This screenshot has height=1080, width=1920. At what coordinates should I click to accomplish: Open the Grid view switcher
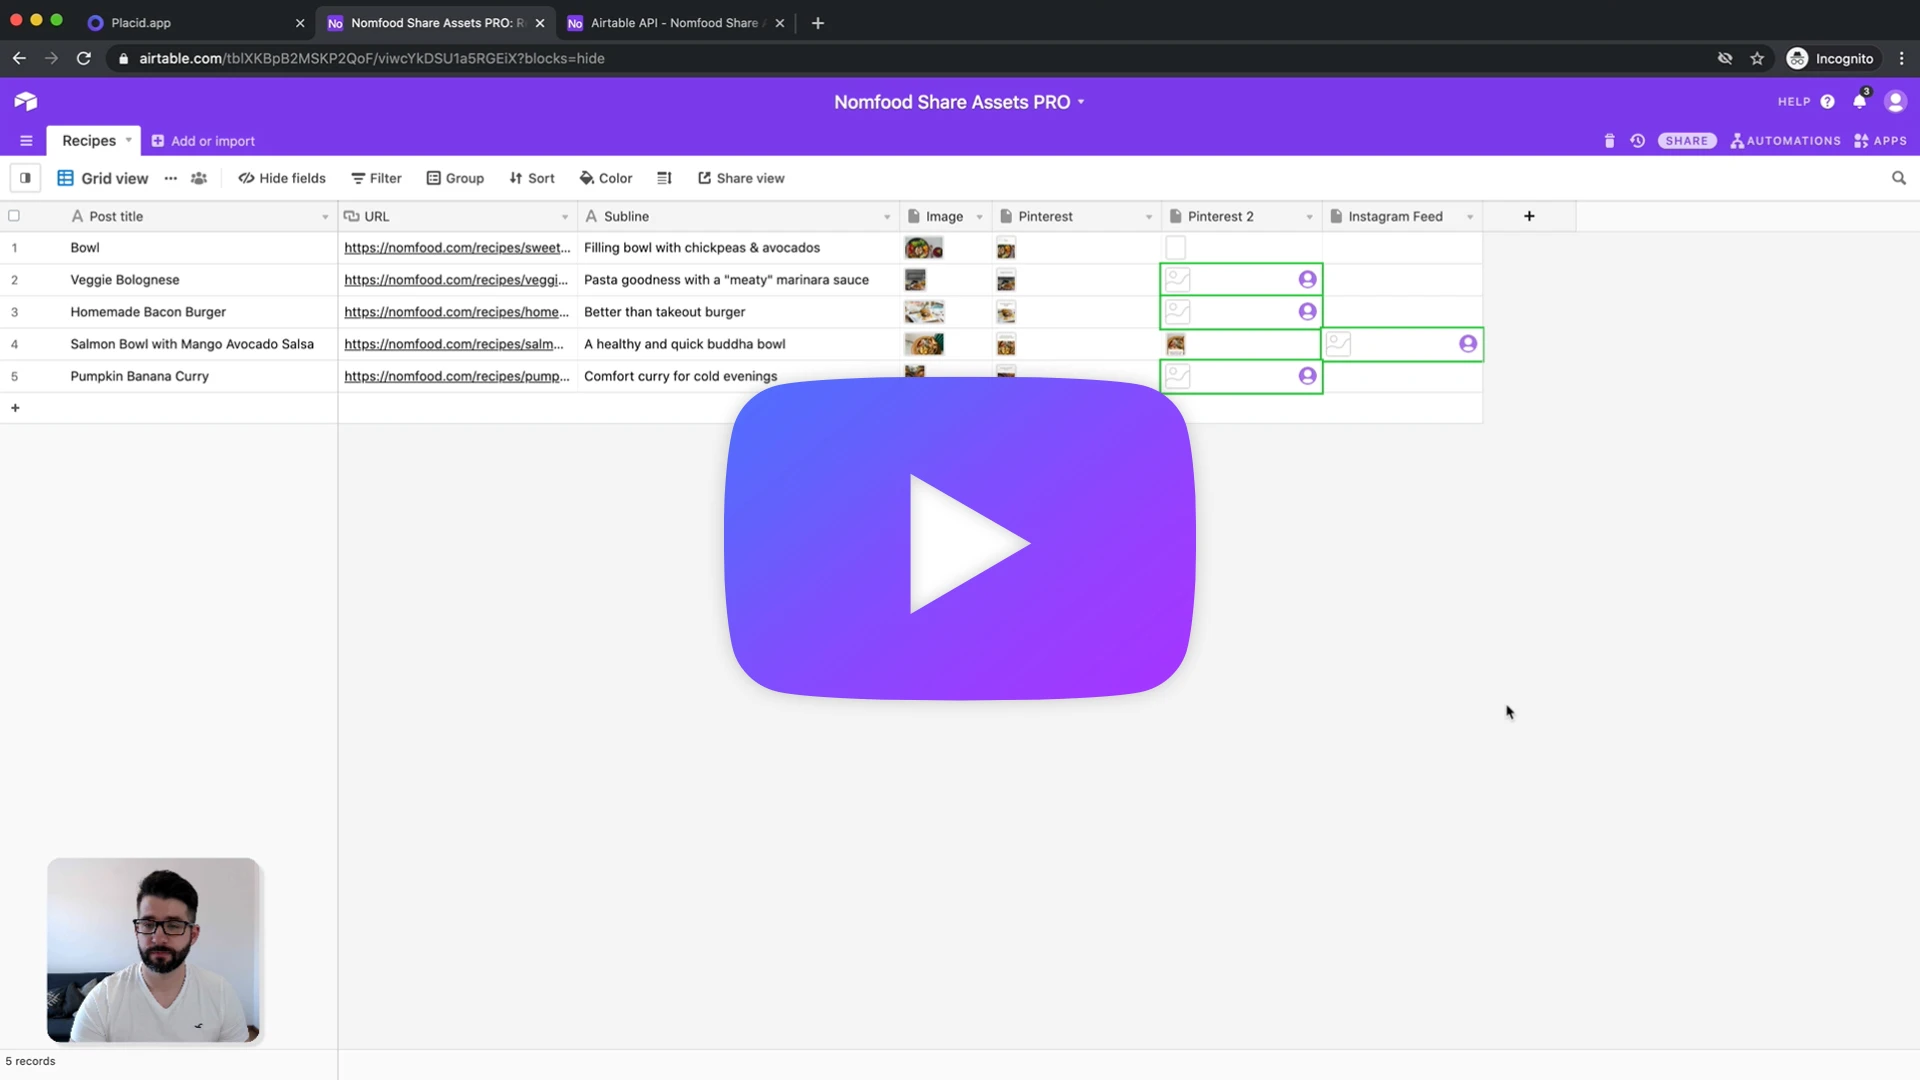[x=103, y=178]
